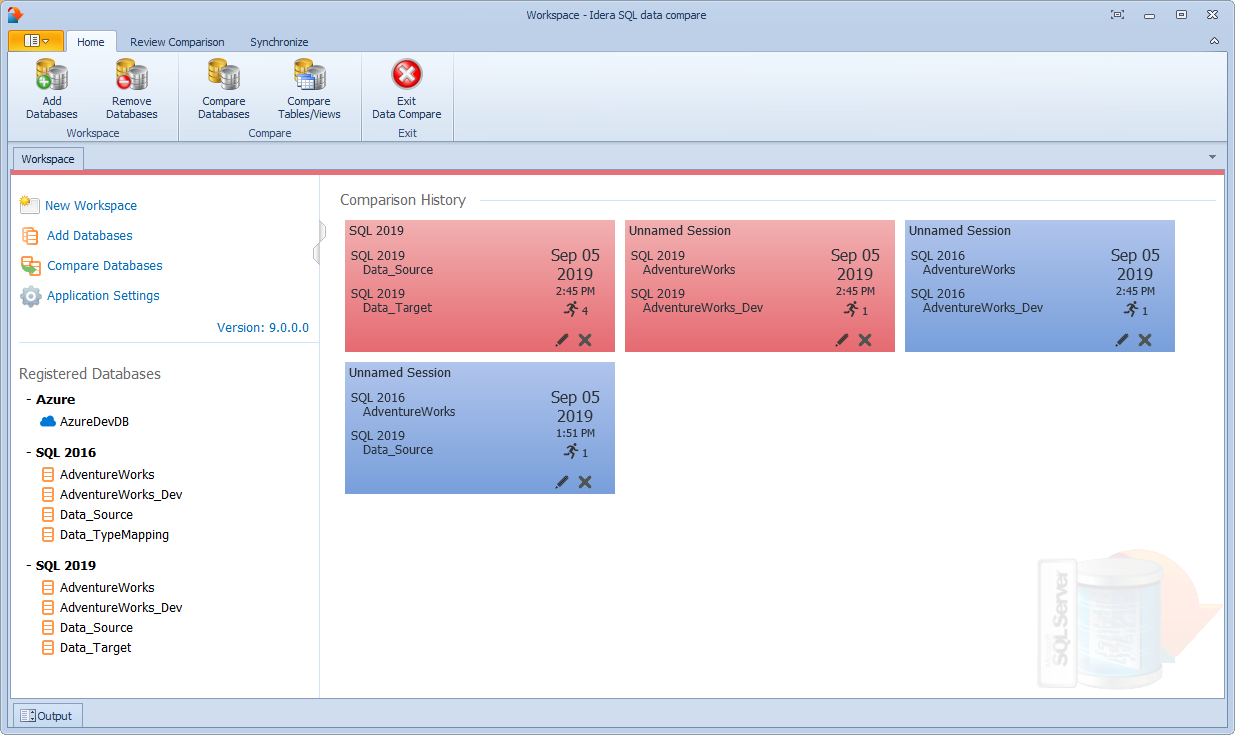Open the orange application menu dropdown
This screenshot has height=735, width=1235.
(36, 41)
